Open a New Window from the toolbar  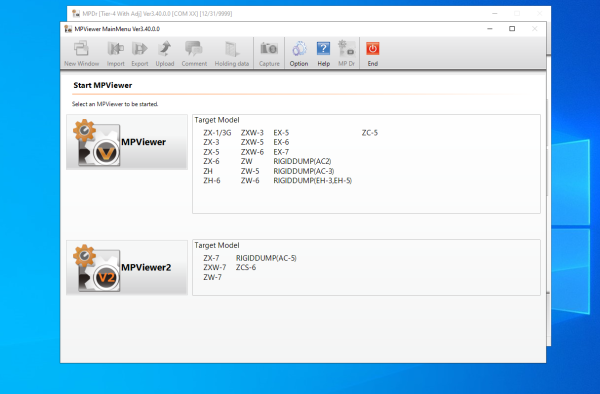click(82, 54)
